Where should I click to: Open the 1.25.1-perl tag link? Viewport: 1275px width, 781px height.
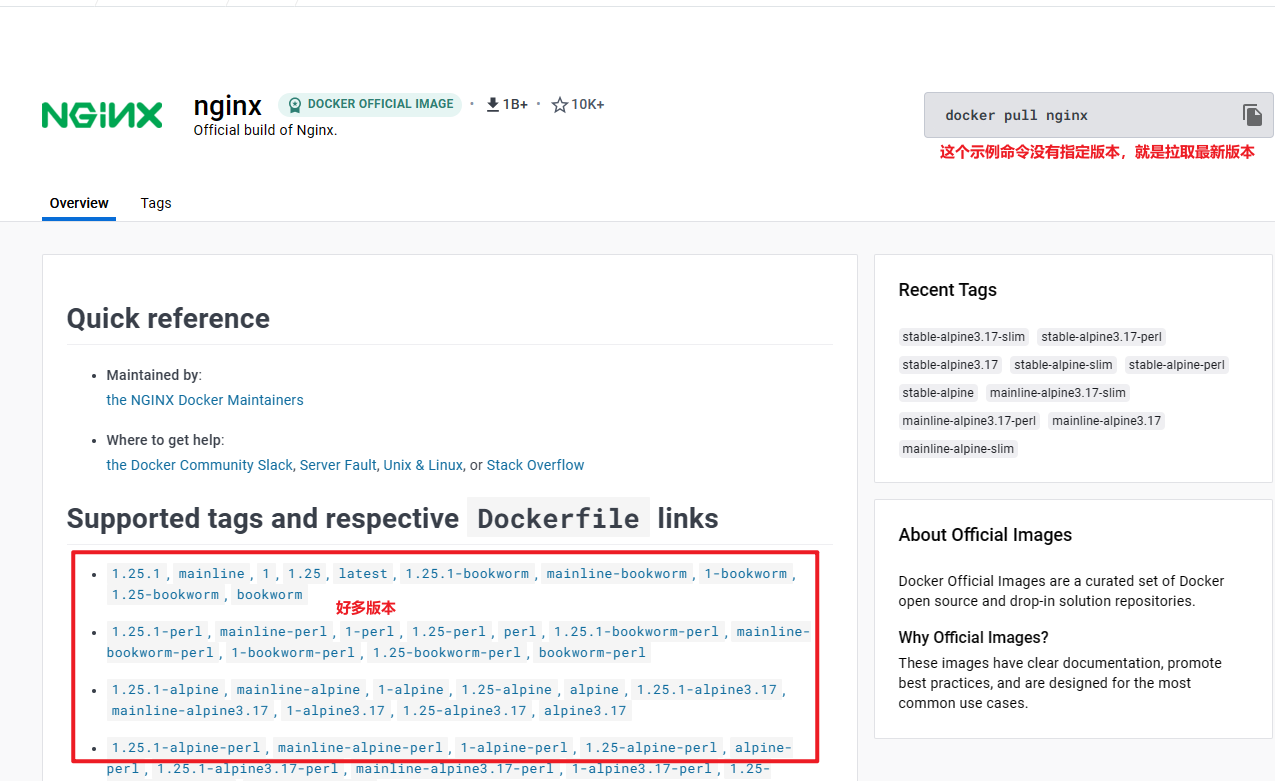tap(157, 632)
